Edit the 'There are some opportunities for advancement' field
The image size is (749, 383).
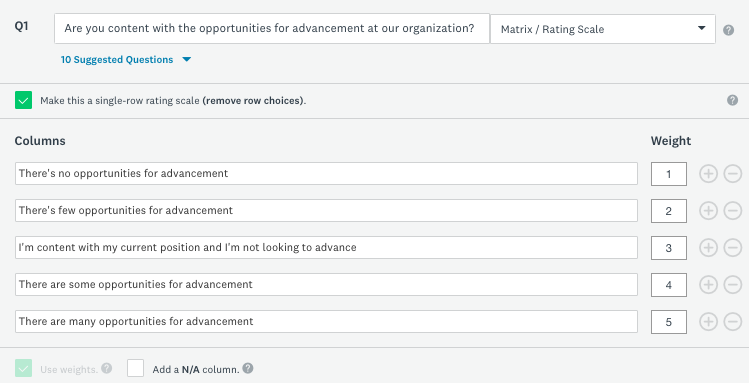tap(326, 285)
